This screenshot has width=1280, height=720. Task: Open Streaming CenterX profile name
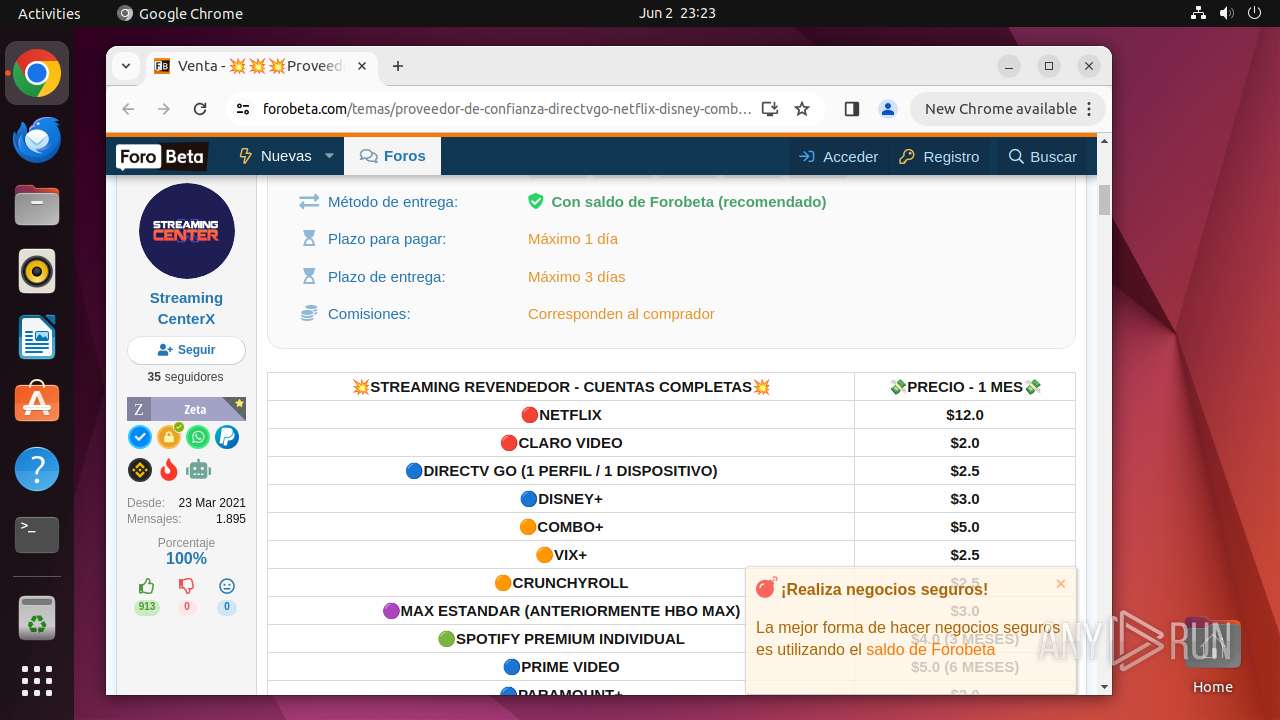point(186,308)
